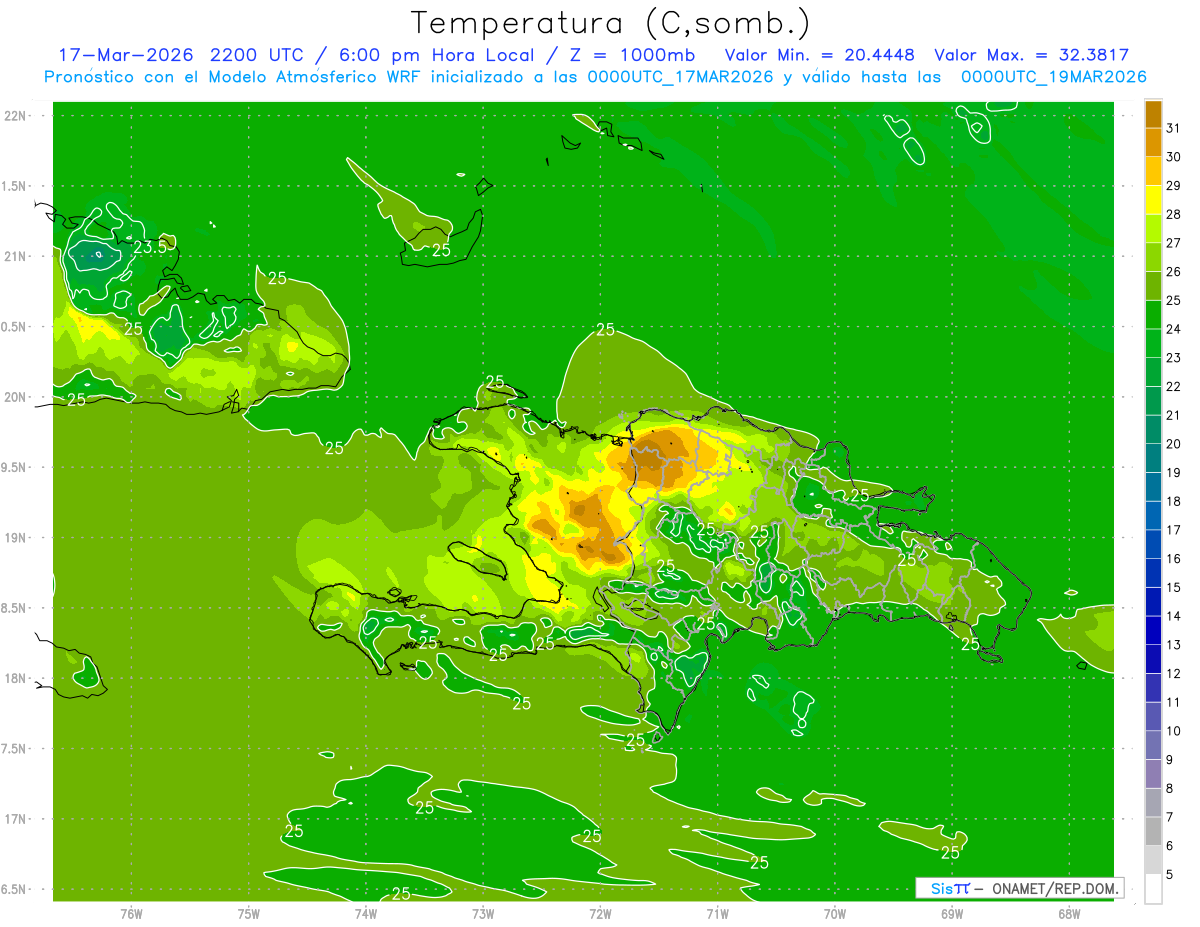Click the legend swatch between 24 and 25
The width and height of the screenshot is (1200, 927).
[1153, 314]
